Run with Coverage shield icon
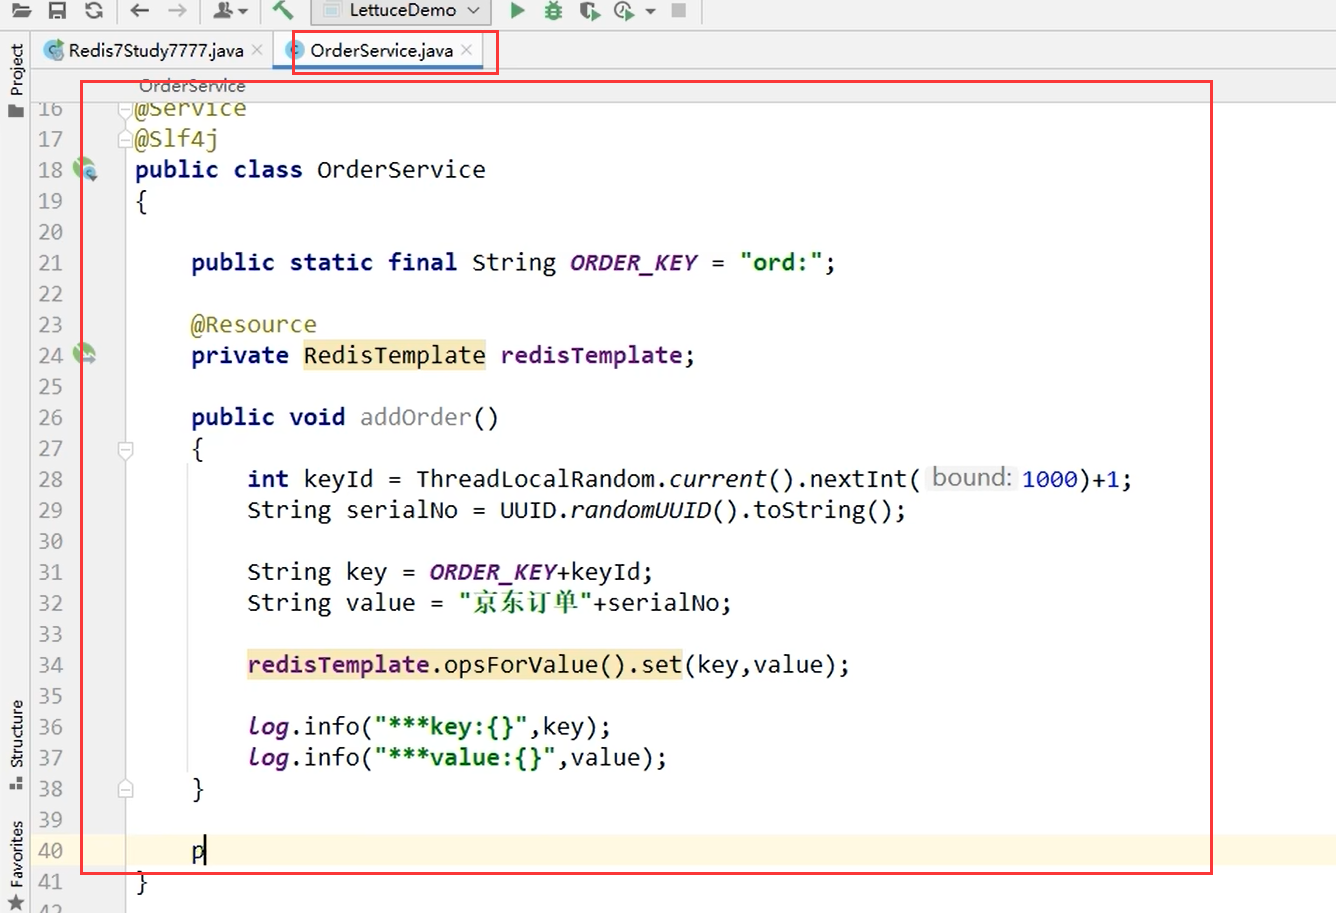The width and height of the screenshot is (1336, 913). pyautogui.click(x=589, y=11)
